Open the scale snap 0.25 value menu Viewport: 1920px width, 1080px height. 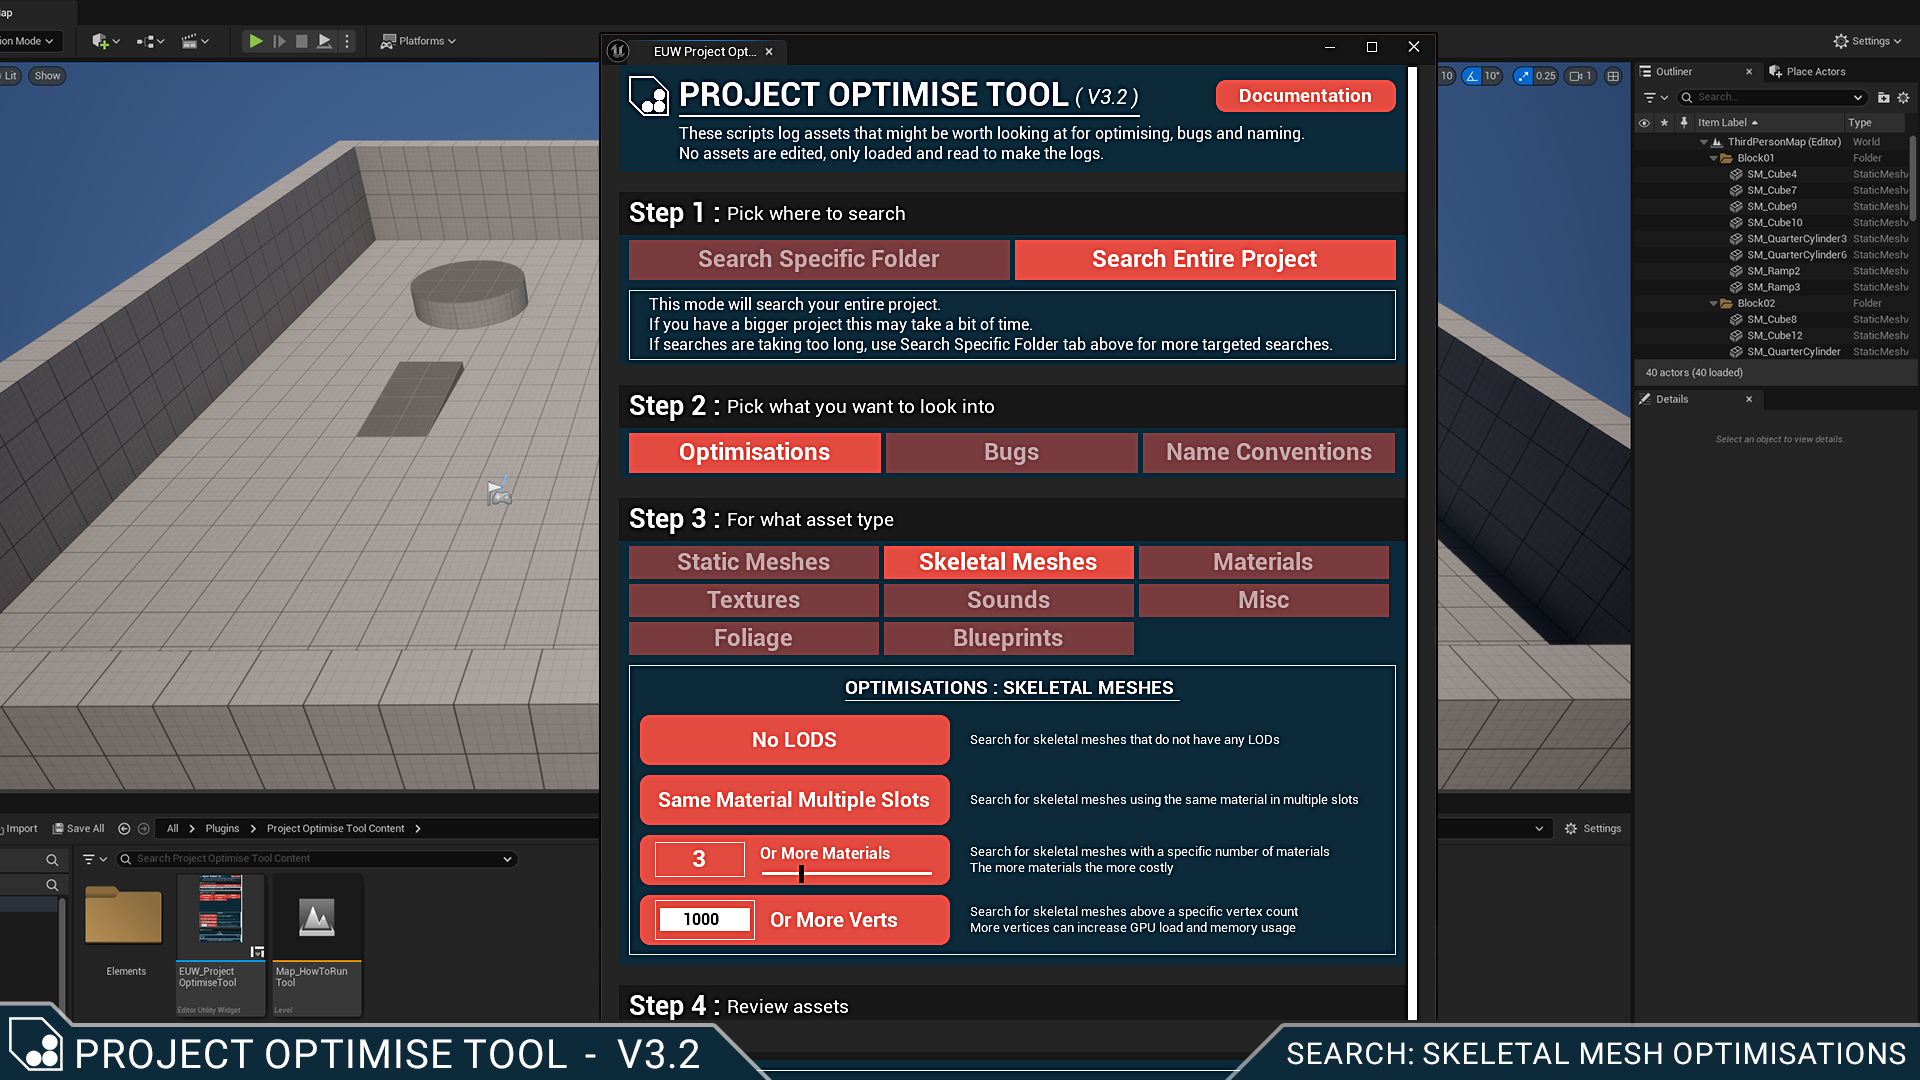pos(1546,76)
